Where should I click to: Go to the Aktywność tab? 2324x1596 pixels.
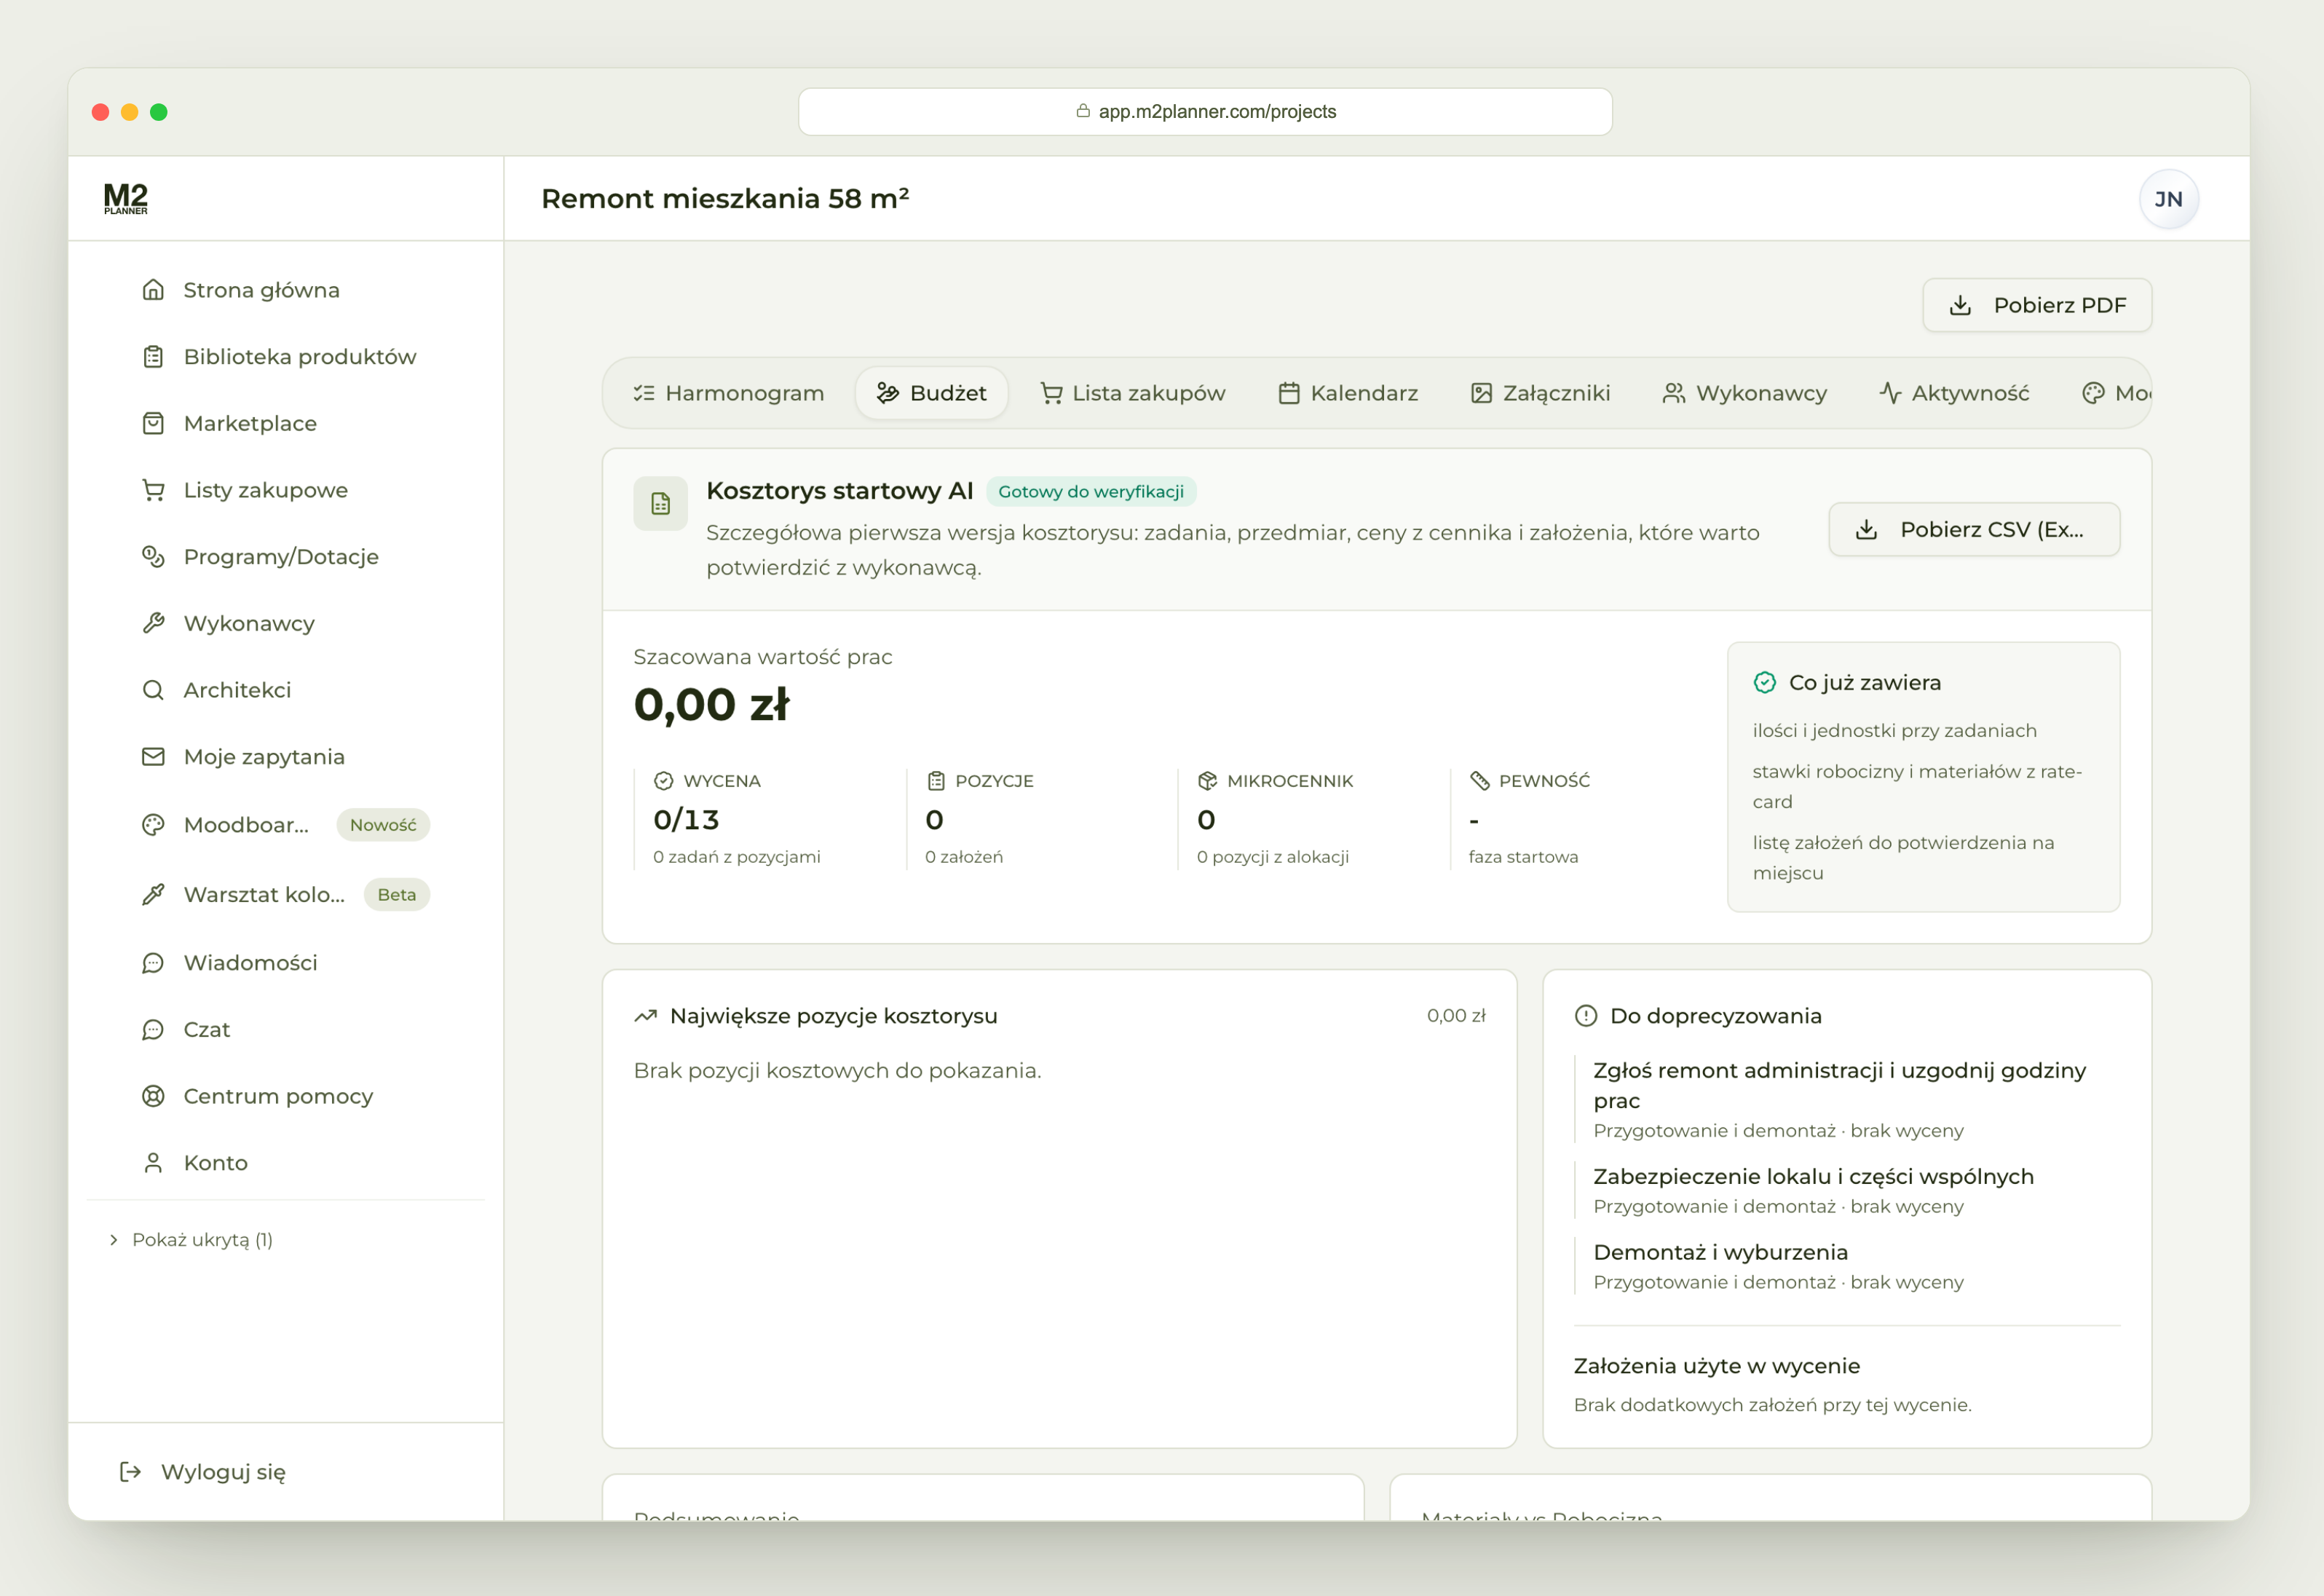click(1954, 393)
